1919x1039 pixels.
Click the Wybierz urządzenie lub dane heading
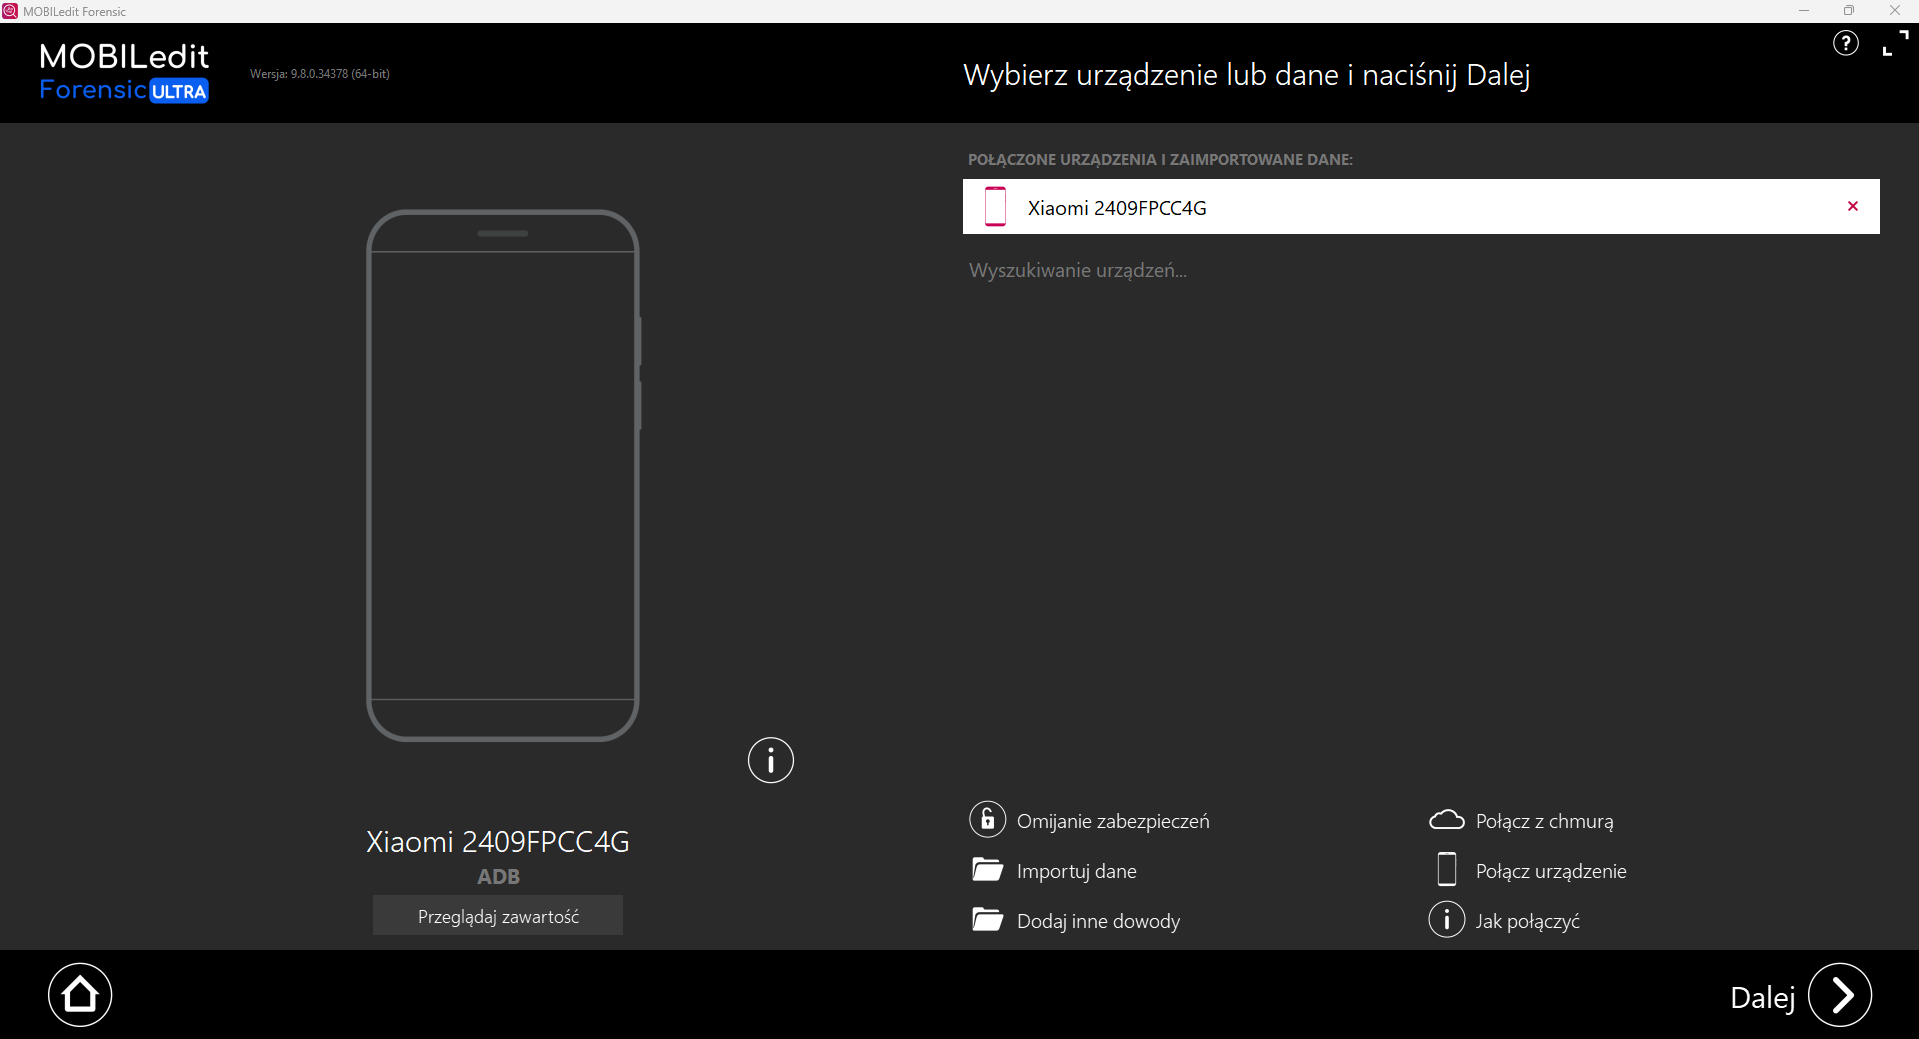(1247, 75)
